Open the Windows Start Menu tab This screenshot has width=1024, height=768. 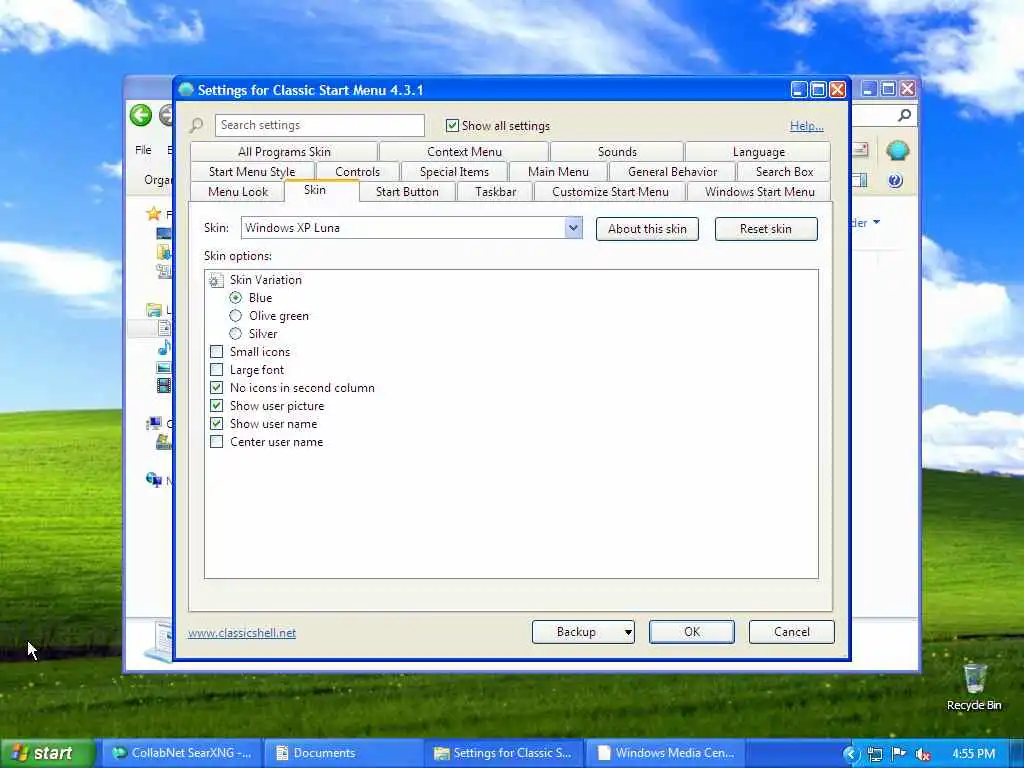[x=760, y=191]
